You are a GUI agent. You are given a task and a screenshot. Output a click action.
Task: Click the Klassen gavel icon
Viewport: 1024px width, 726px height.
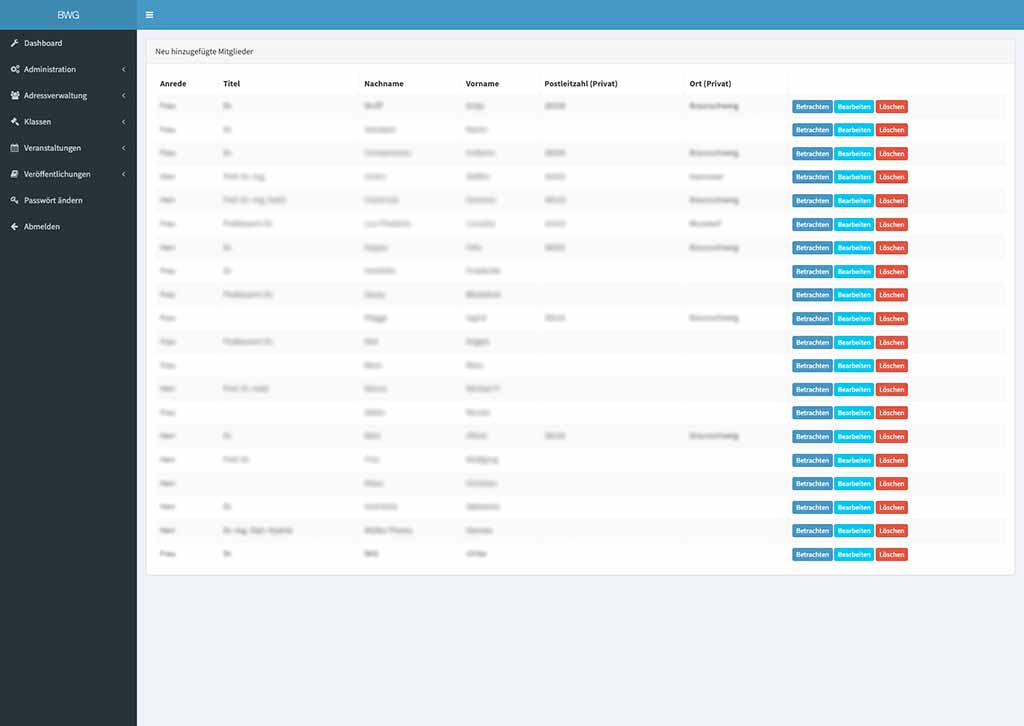14,122
